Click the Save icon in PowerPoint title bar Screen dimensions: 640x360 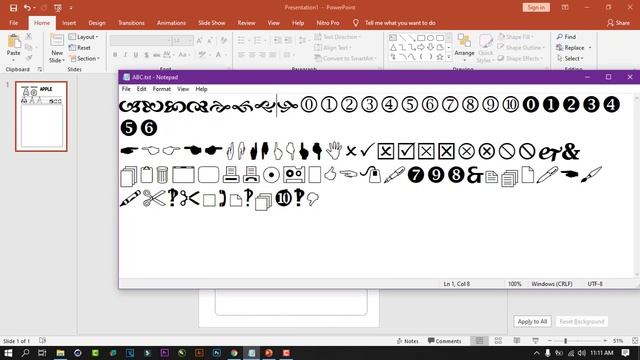[13, 8]
